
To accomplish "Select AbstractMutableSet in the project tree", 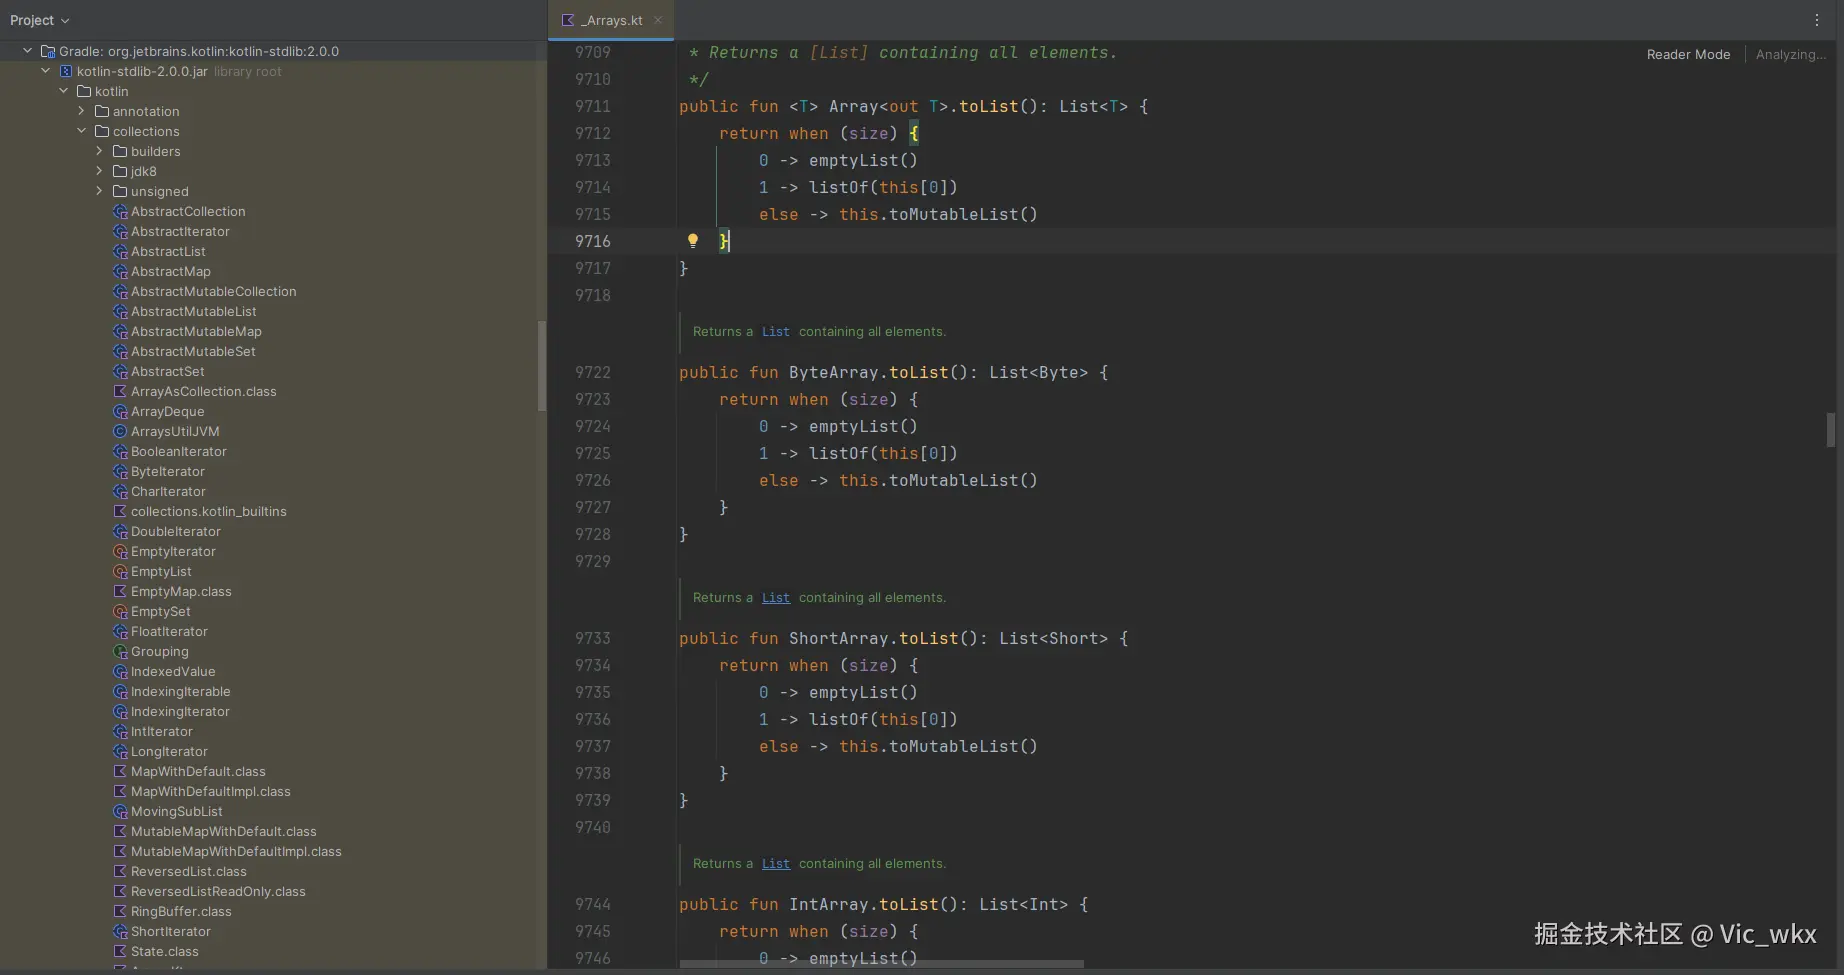I will [x=193, y=351].
